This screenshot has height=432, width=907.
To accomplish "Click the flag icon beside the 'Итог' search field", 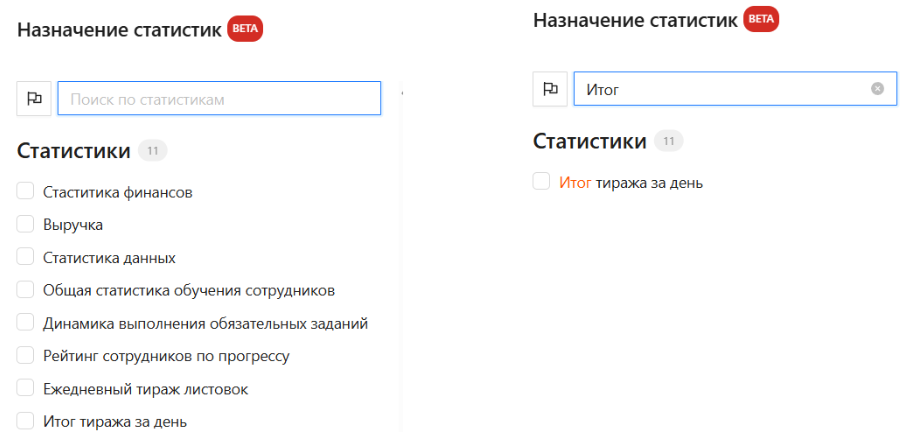I will pyautogui.click(x=550, y=89).
